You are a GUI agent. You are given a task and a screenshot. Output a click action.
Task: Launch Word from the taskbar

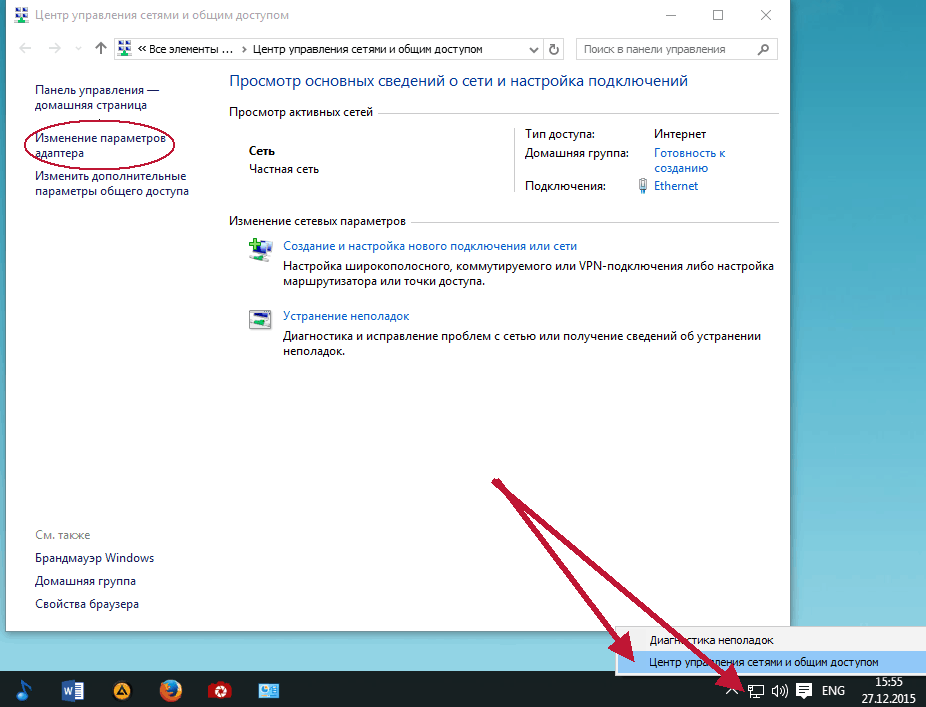pos(73,690)
